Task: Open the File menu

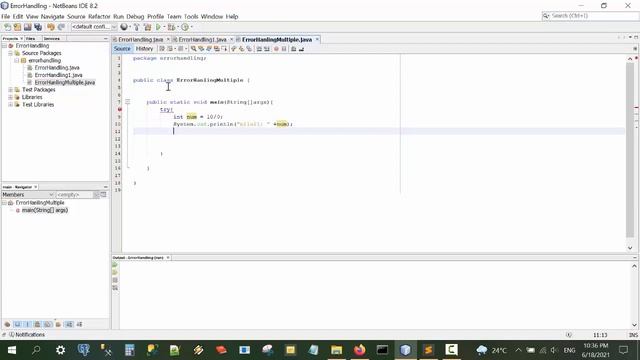Action: coord(5,17)
